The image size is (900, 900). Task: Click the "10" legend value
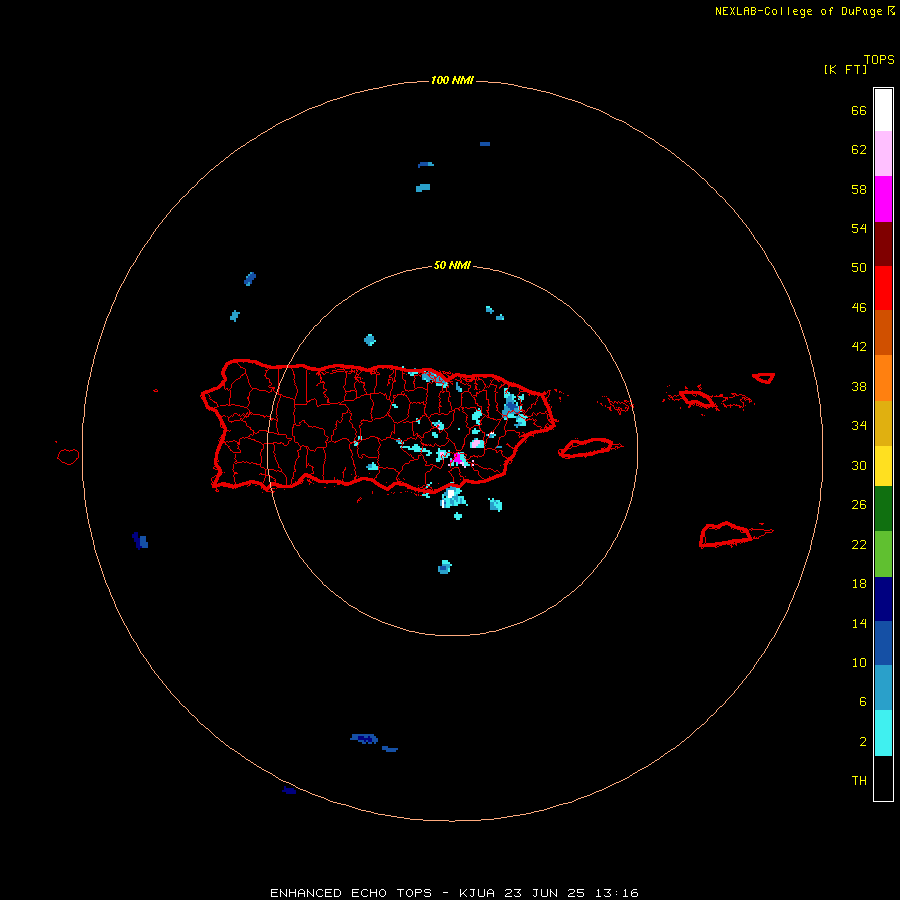click(x=859, y=663)
